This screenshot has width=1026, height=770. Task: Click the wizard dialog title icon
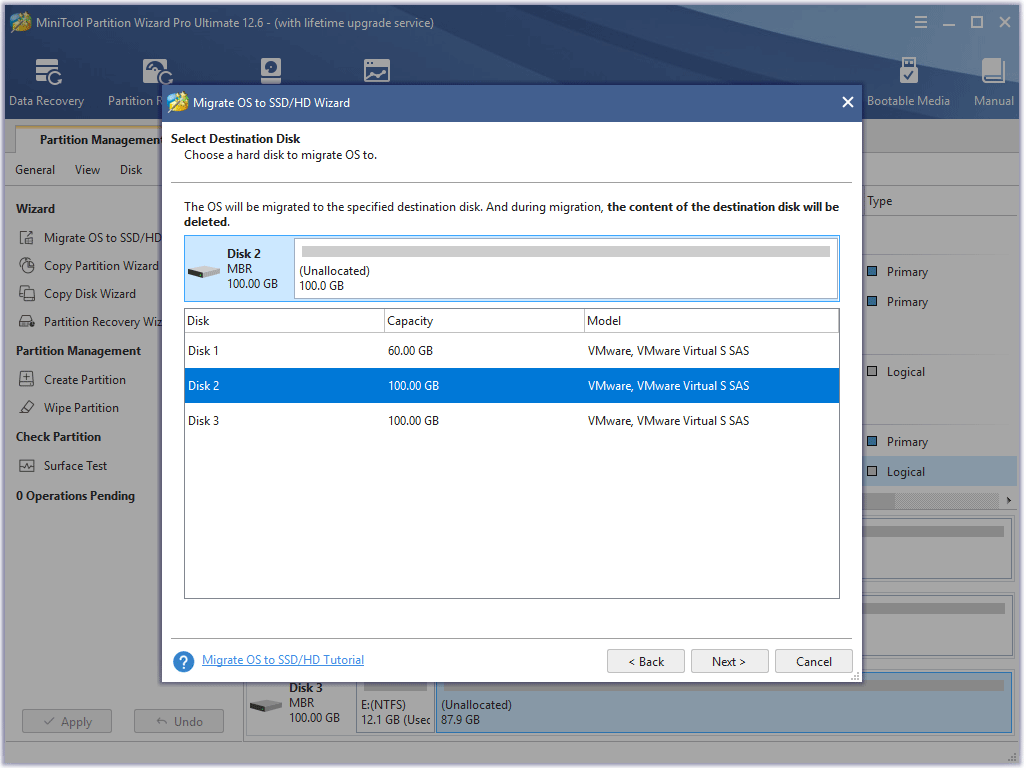pyautogui.click(x=178, y=103)
